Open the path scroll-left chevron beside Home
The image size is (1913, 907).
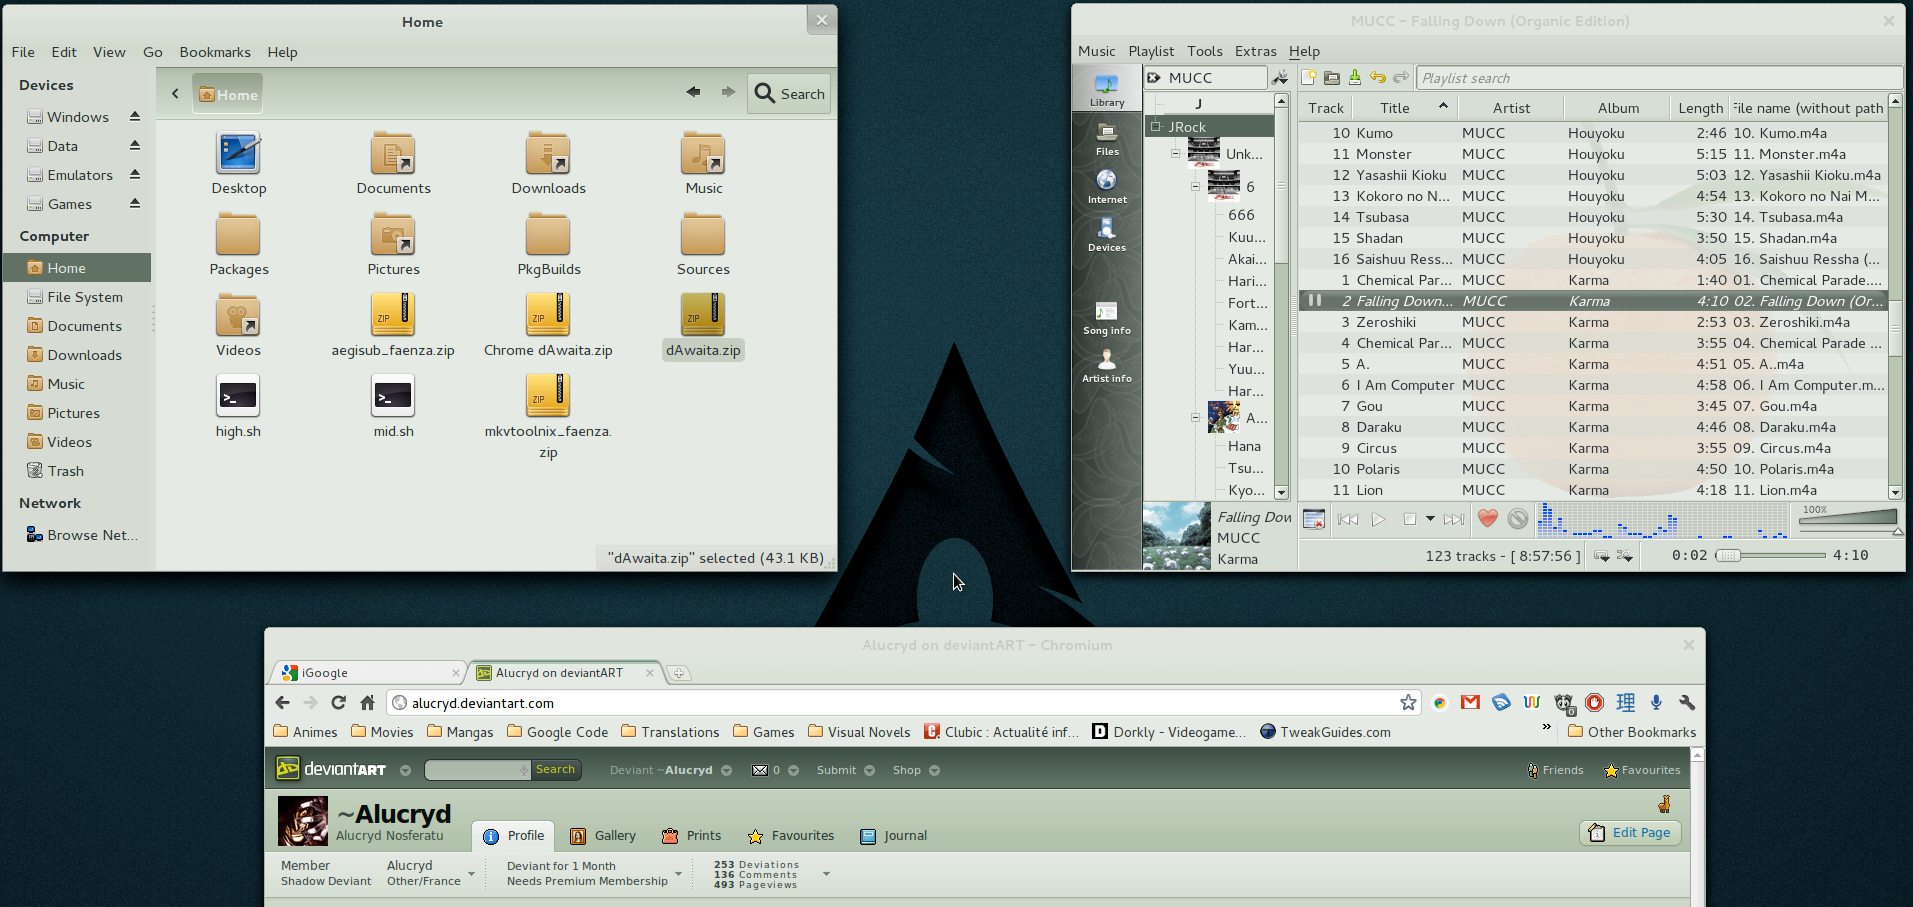[175, 94]
